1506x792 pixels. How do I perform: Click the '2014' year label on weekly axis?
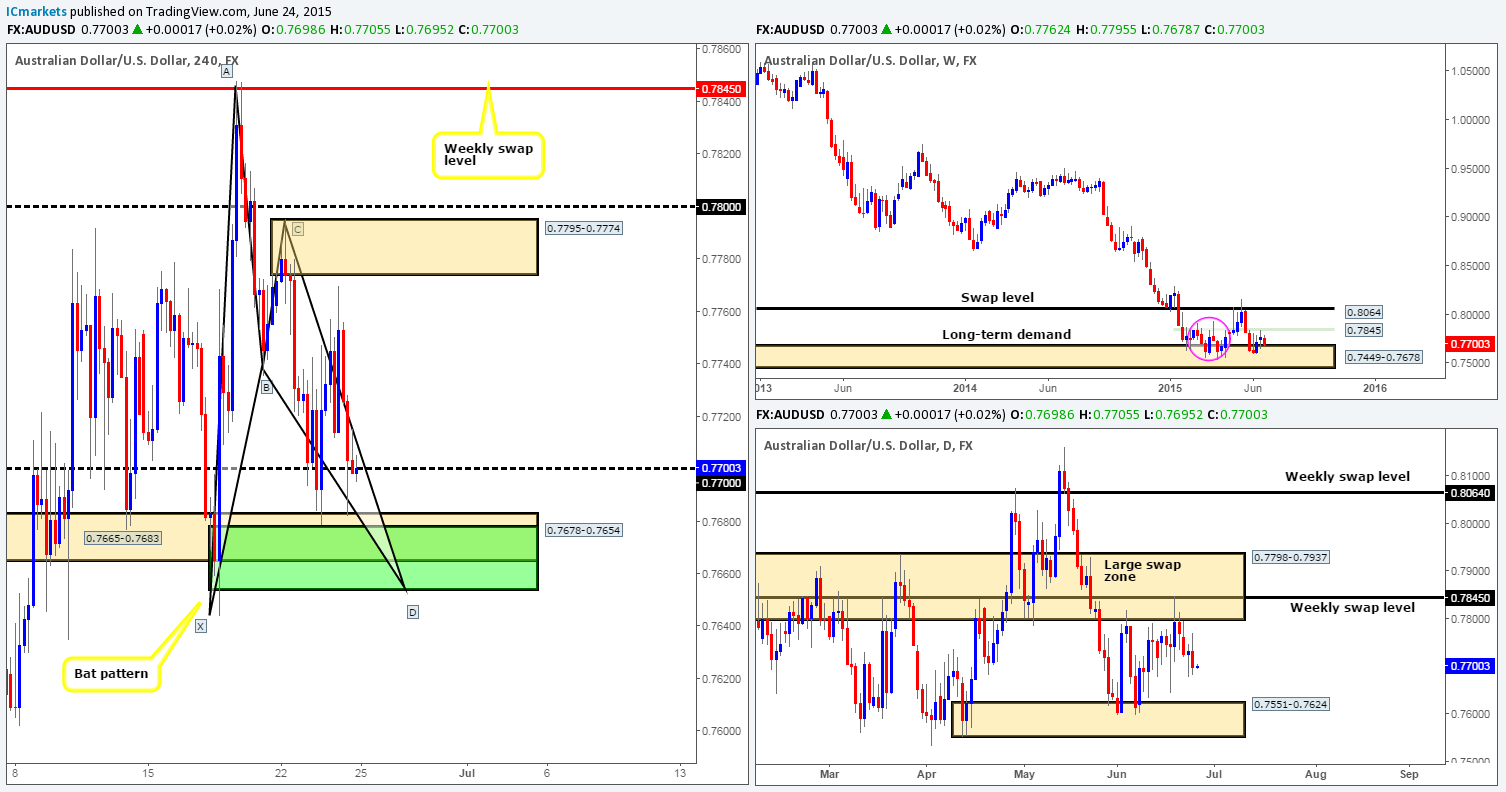point(965,388)
